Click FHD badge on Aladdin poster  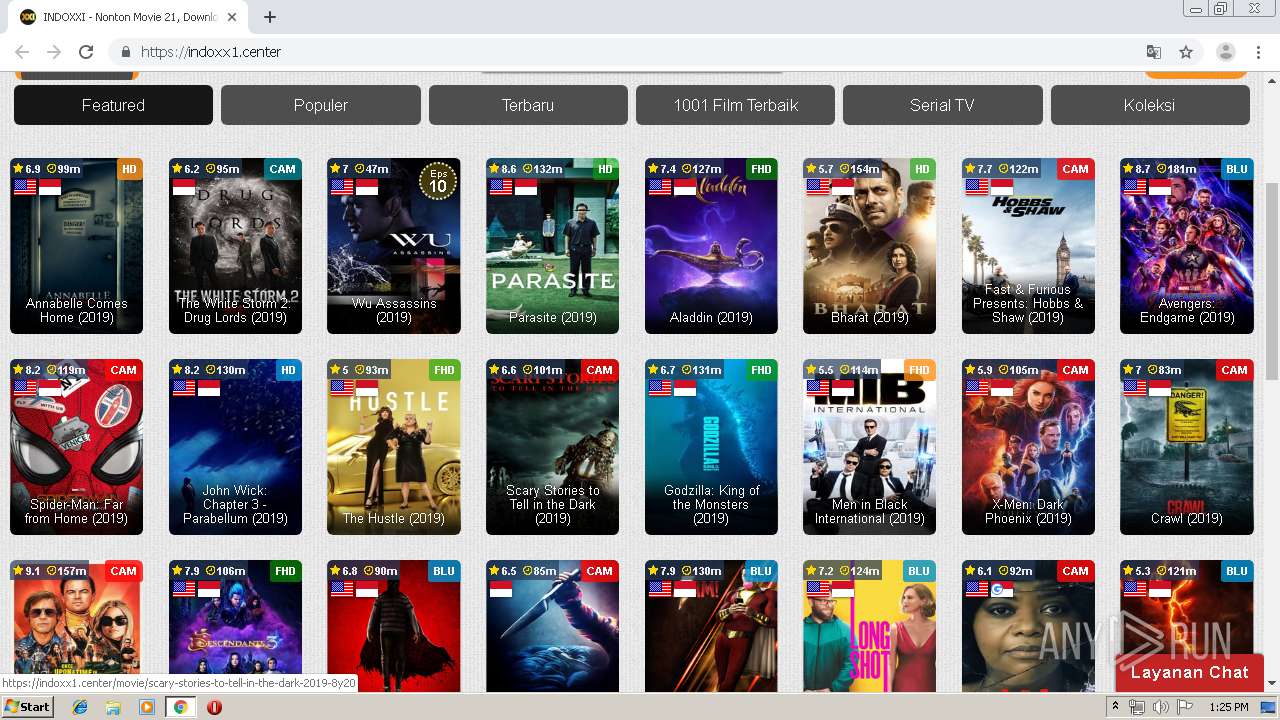coord(761,169)
